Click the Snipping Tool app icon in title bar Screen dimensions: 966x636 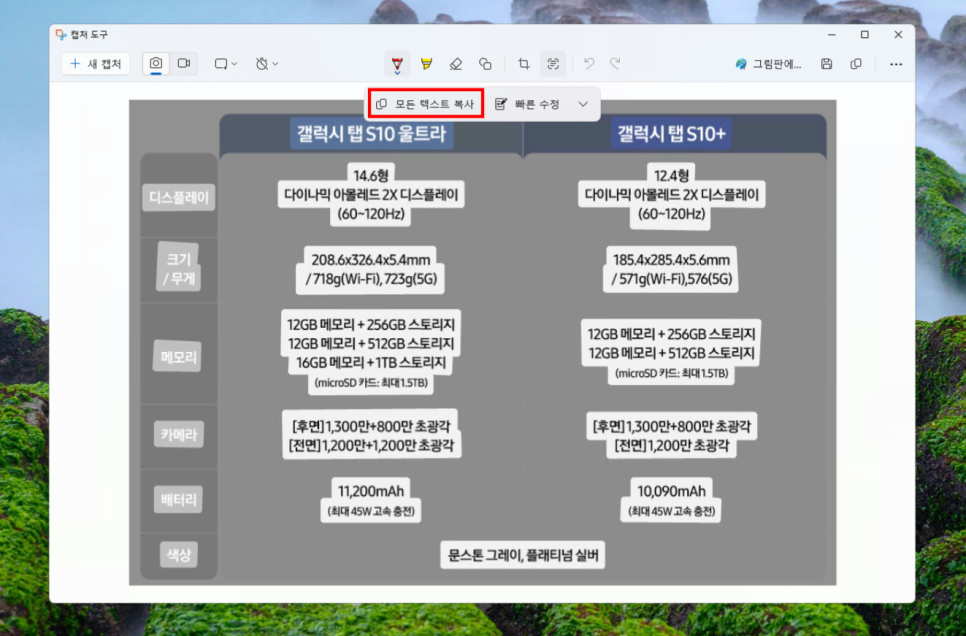[x=61, y=35]
